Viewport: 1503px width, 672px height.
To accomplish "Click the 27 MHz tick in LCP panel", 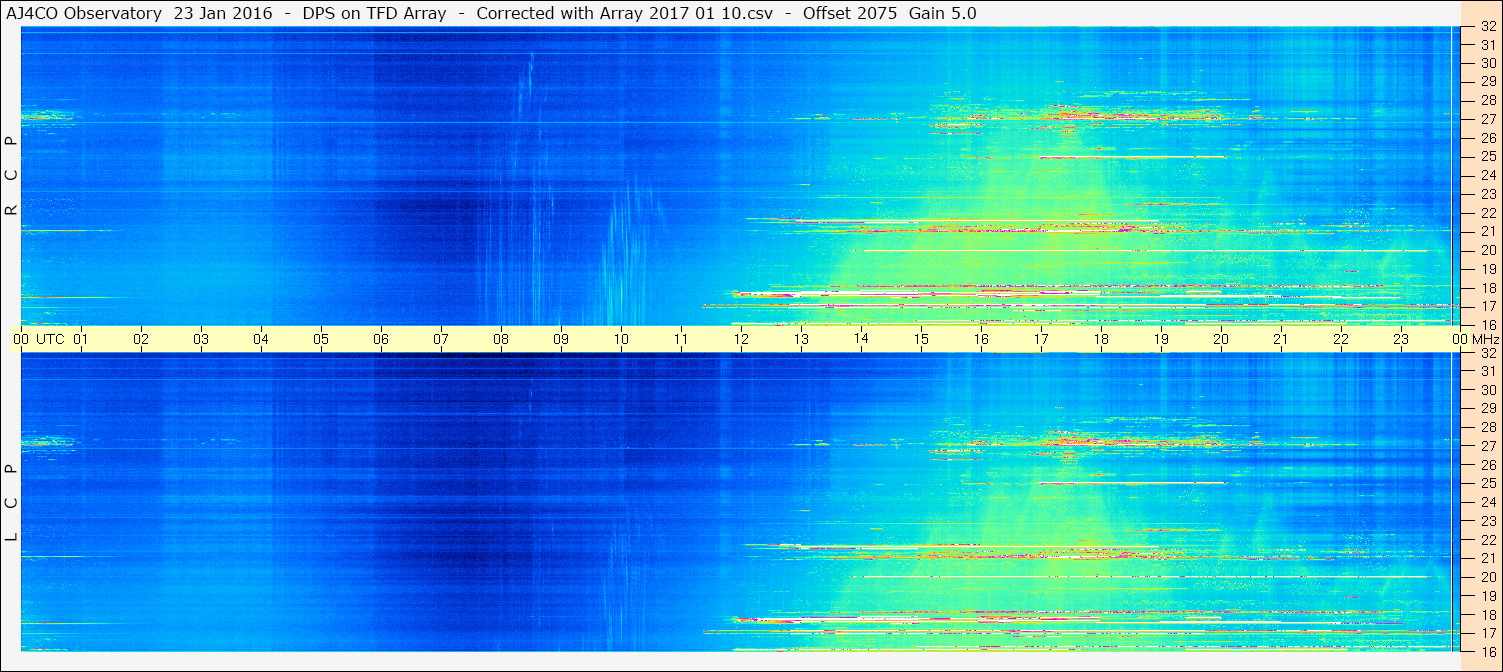I will click(1487, 446).
